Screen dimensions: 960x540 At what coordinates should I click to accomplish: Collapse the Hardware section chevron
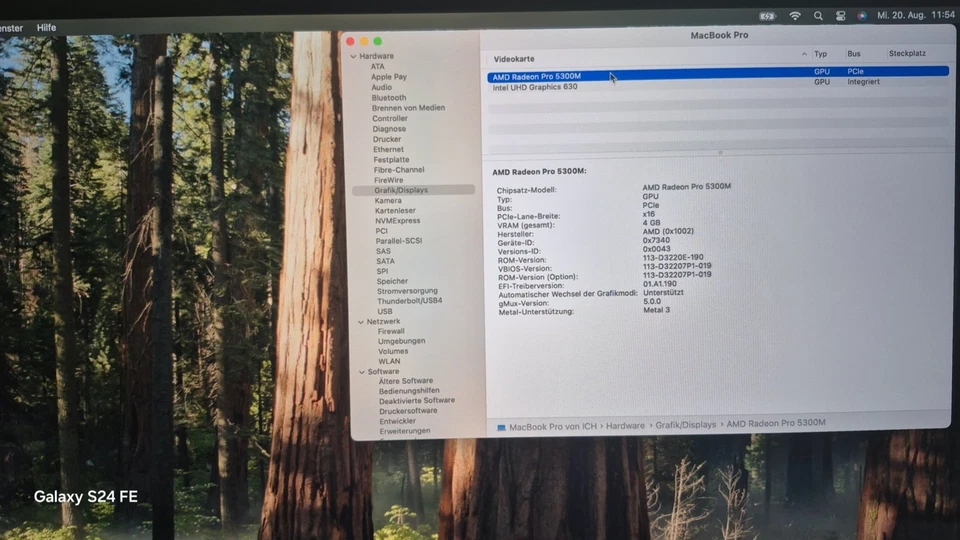pos(353,56)
